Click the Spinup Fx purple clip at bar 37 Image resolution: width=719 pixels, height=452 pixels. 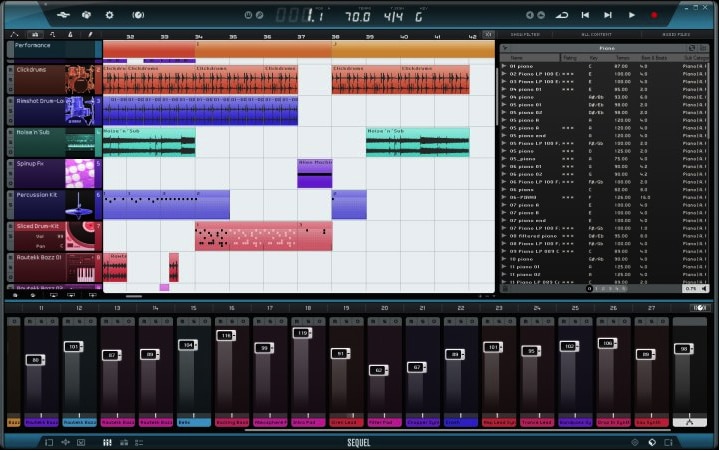point(315,173)
